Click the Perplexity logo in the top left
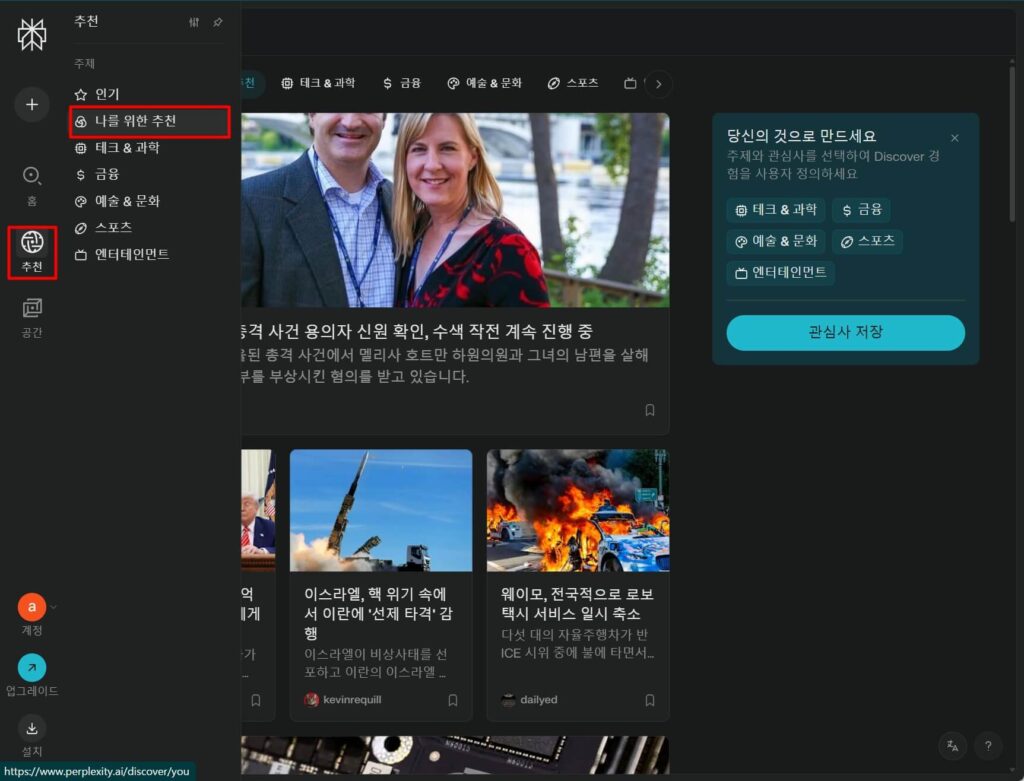The height and width of the screenshot is (781, 1024). pos(31,34)
